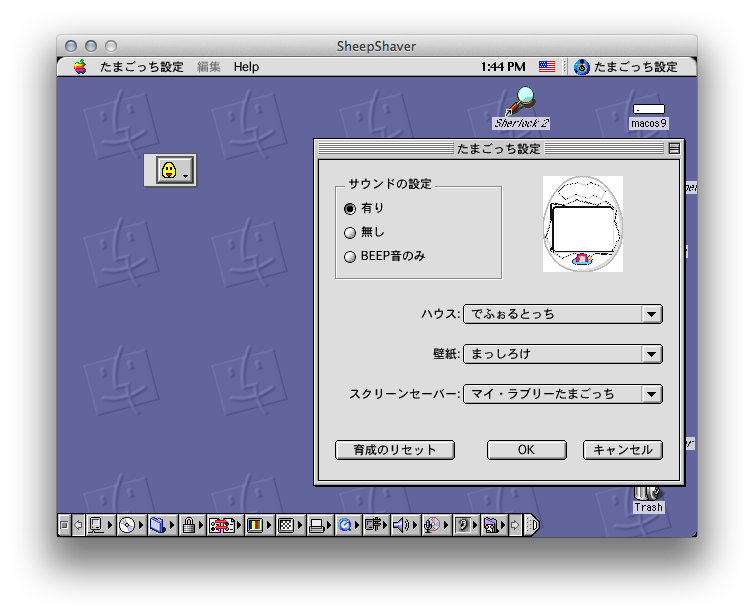This screenshot has width=754, height=616.
Task: Open the Apple menu
Action: (x=80, y=67)
